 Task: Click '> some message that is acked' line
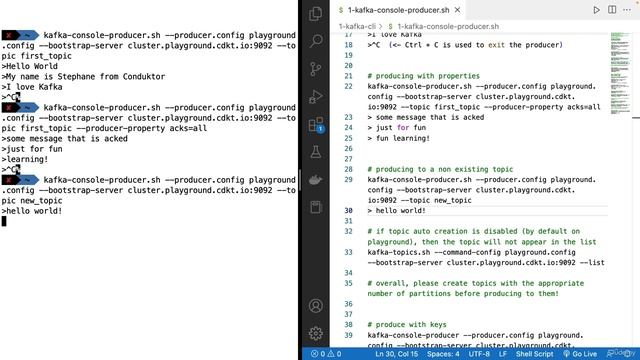point(425,117)
